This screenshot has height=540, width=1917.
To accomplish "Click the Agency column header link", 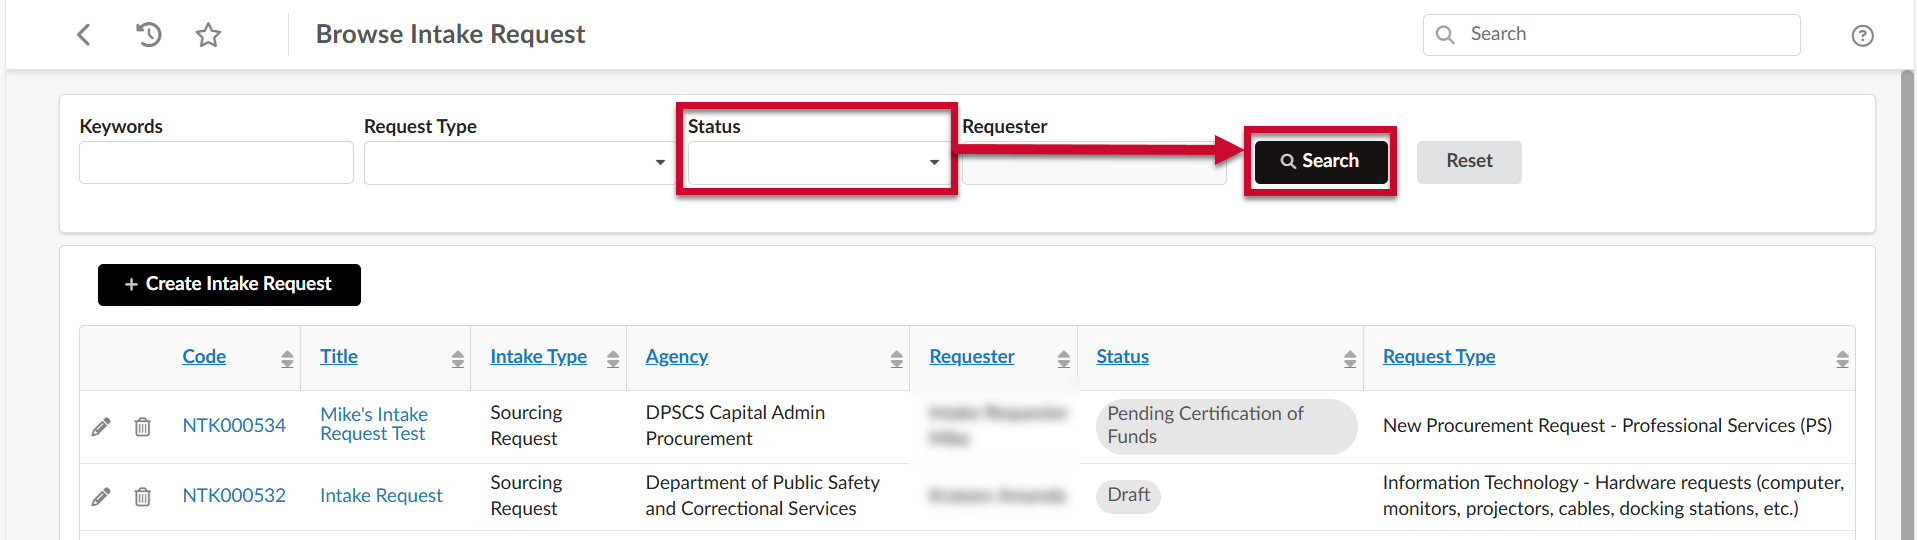I will click(677, 357).
